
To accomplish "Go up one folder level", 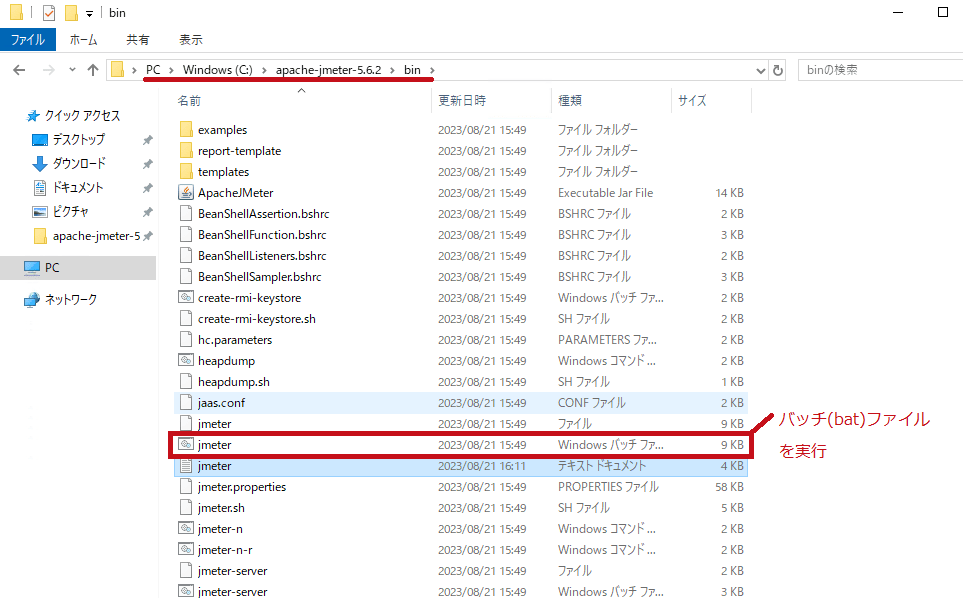I will 93,70.
